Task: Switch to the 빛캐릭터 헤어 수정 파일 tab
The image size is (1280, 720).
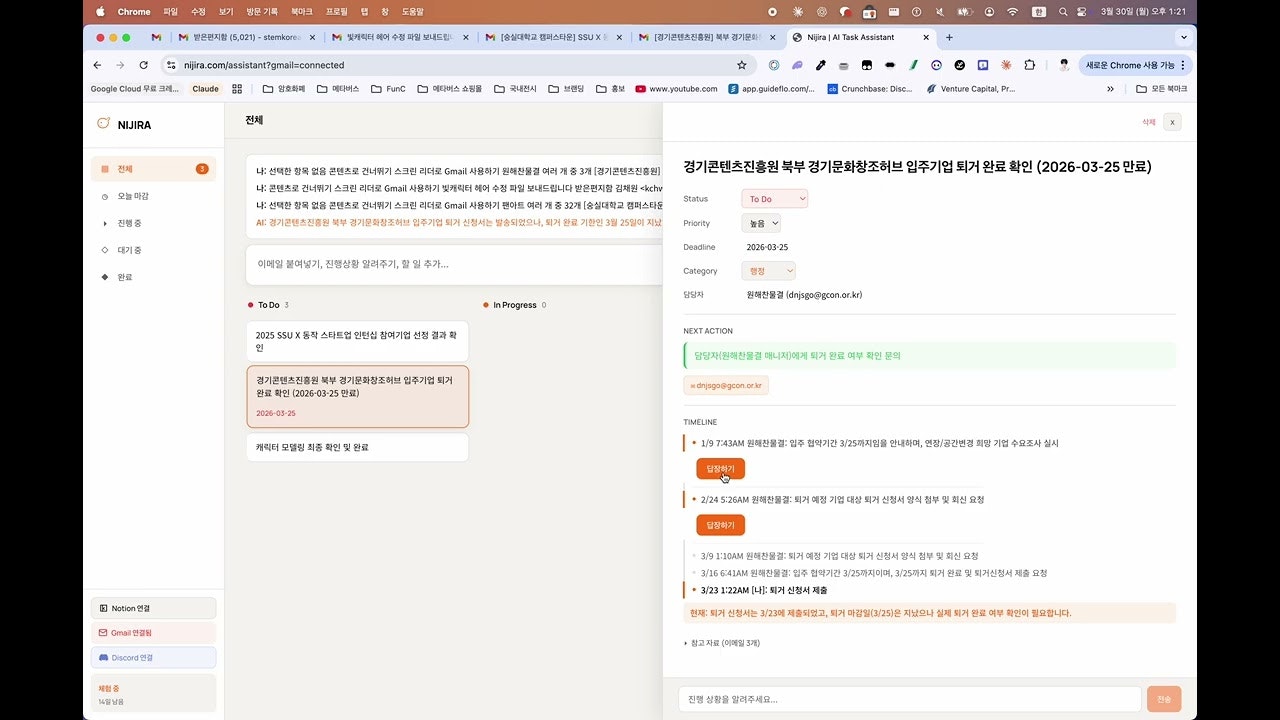Action: 399,37
